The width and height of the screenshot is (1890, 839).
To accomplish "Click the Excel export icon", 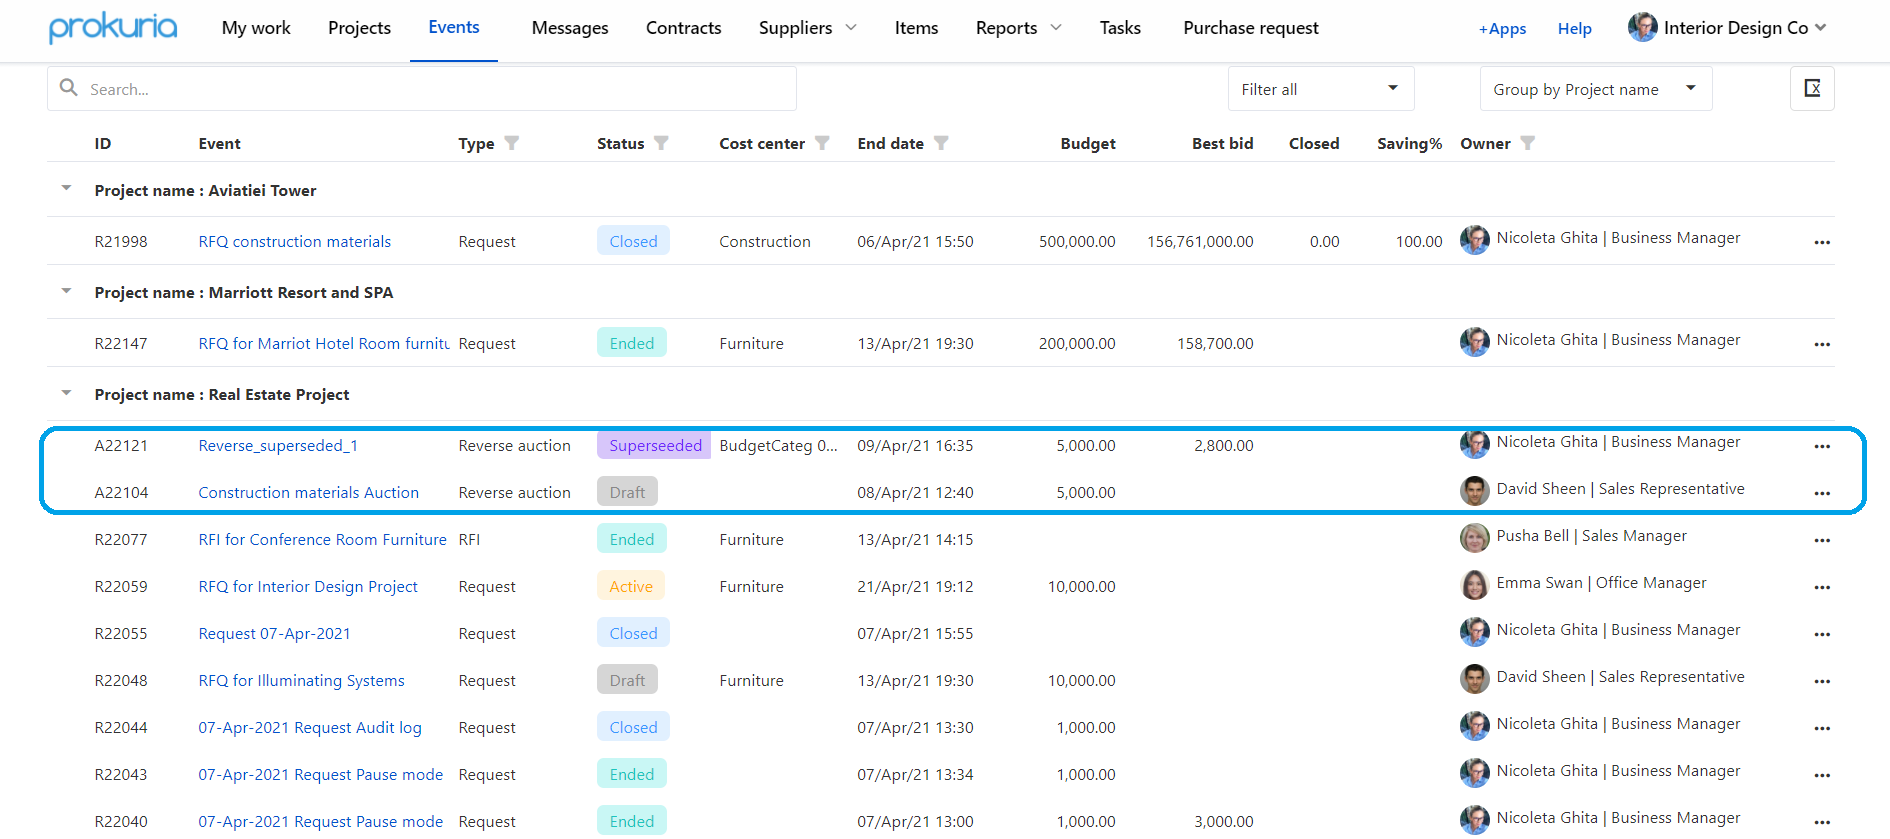I will coord(1811,89).
